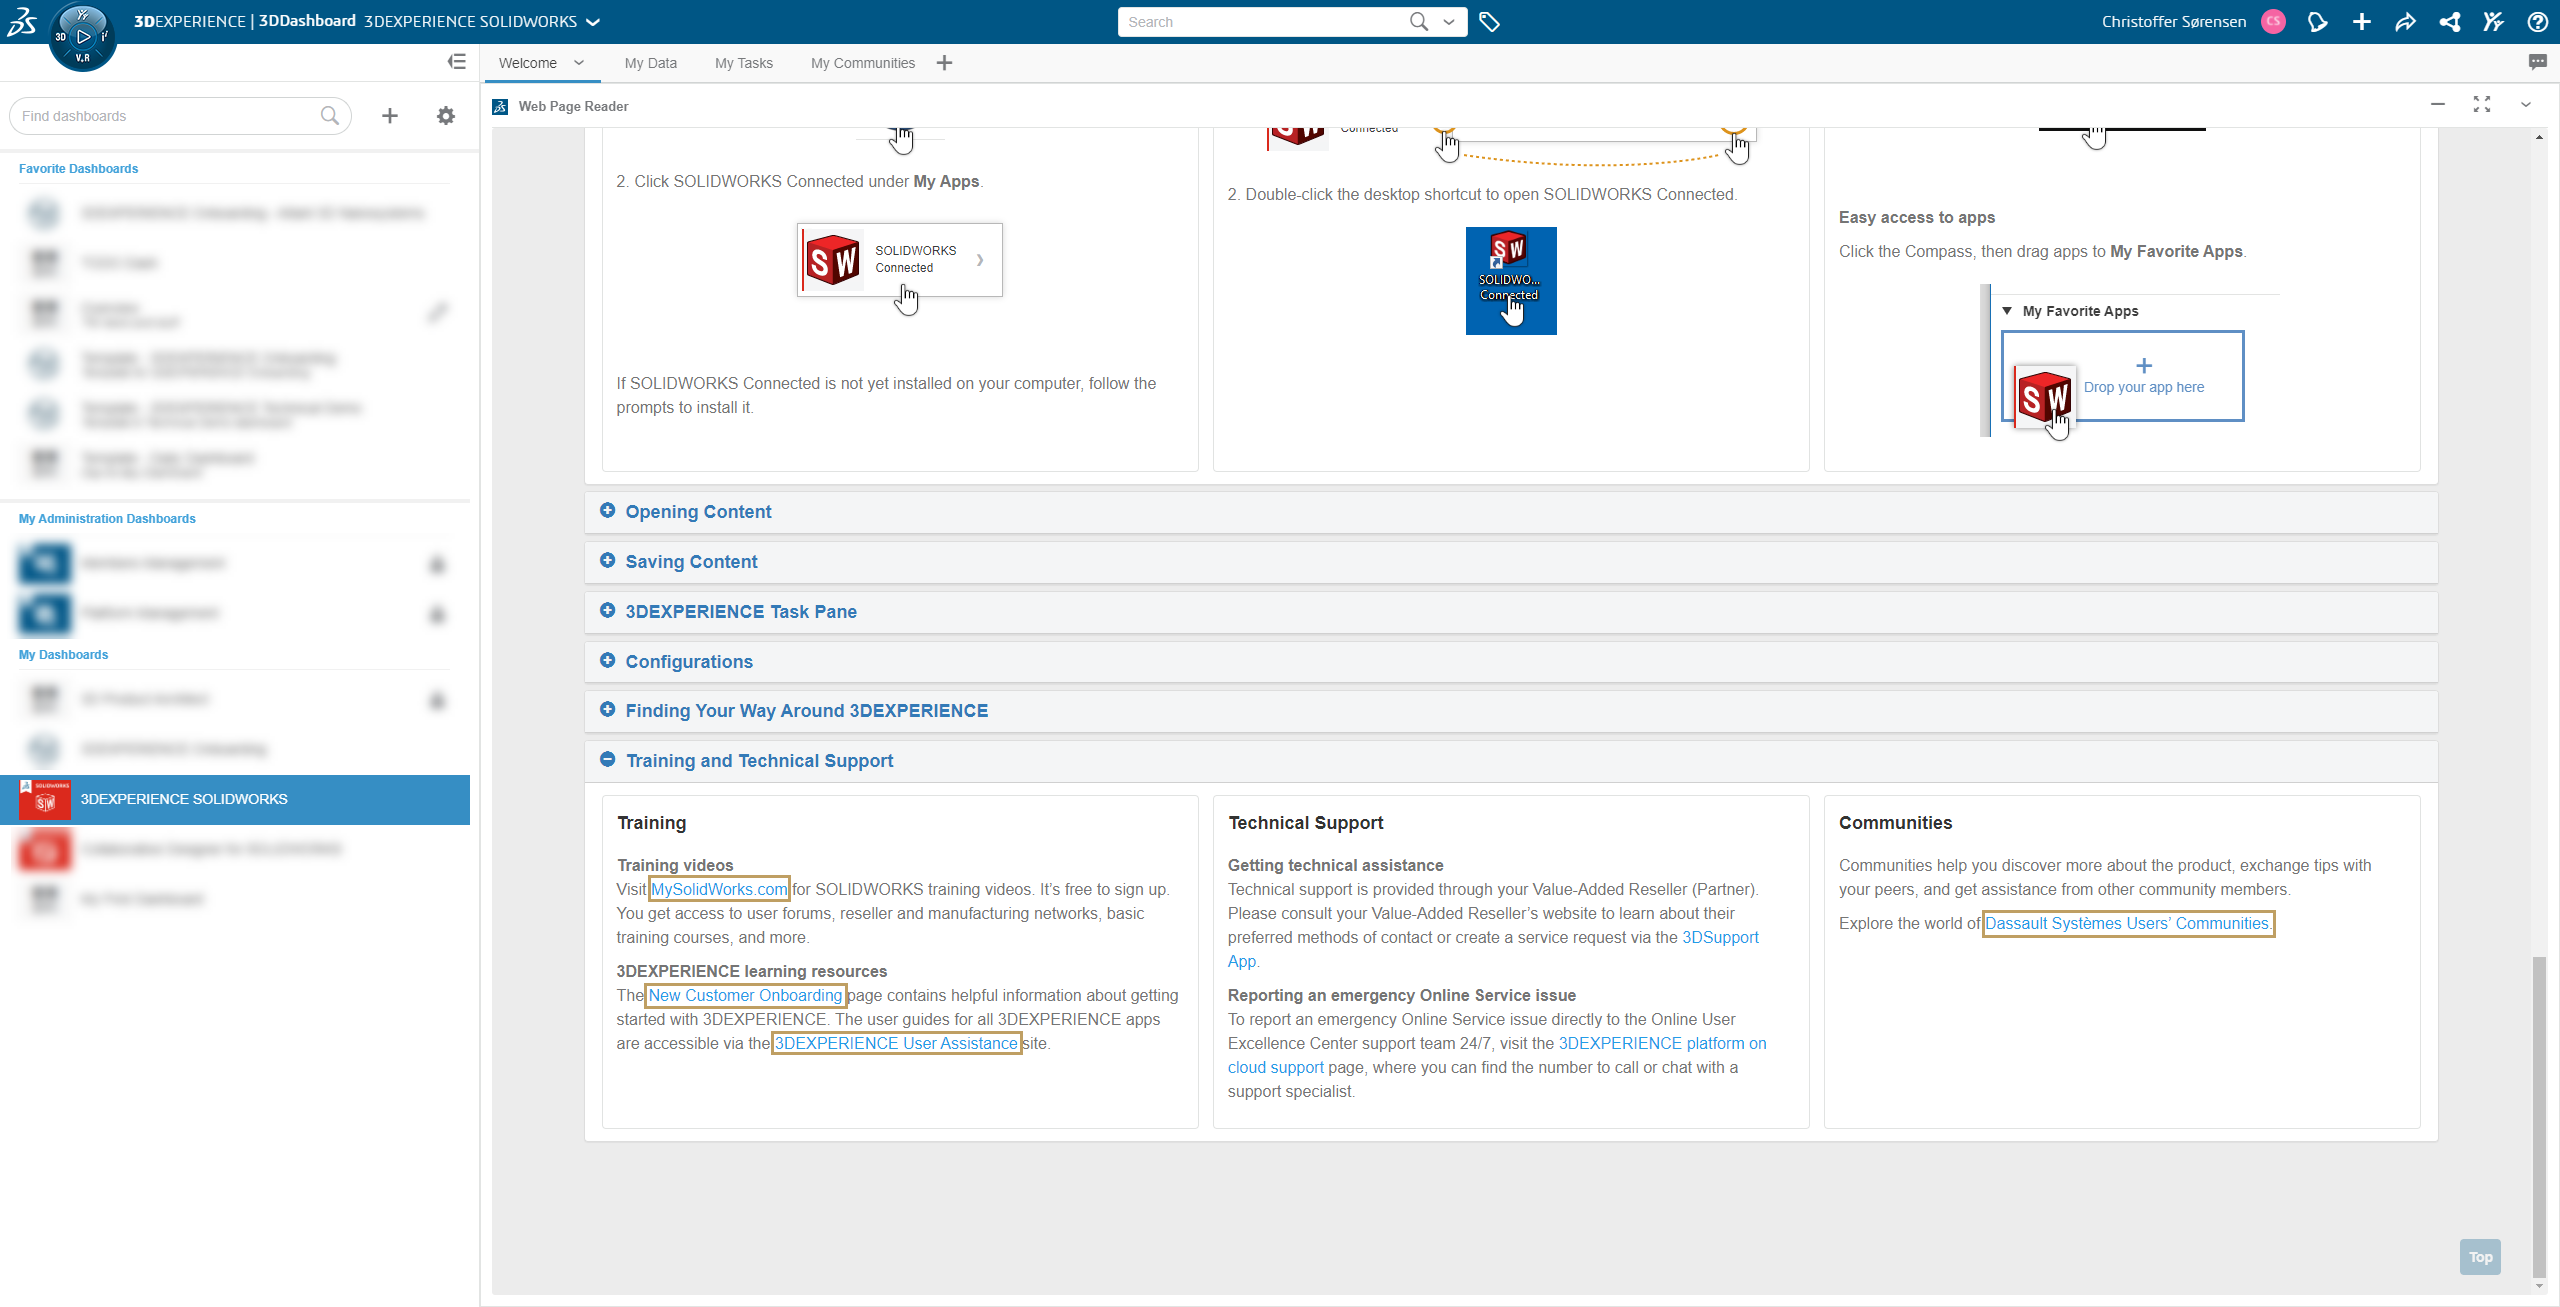Click the Share arrow icon
Viewport: 2560px width, 1307px height.
coord(2405,22)
